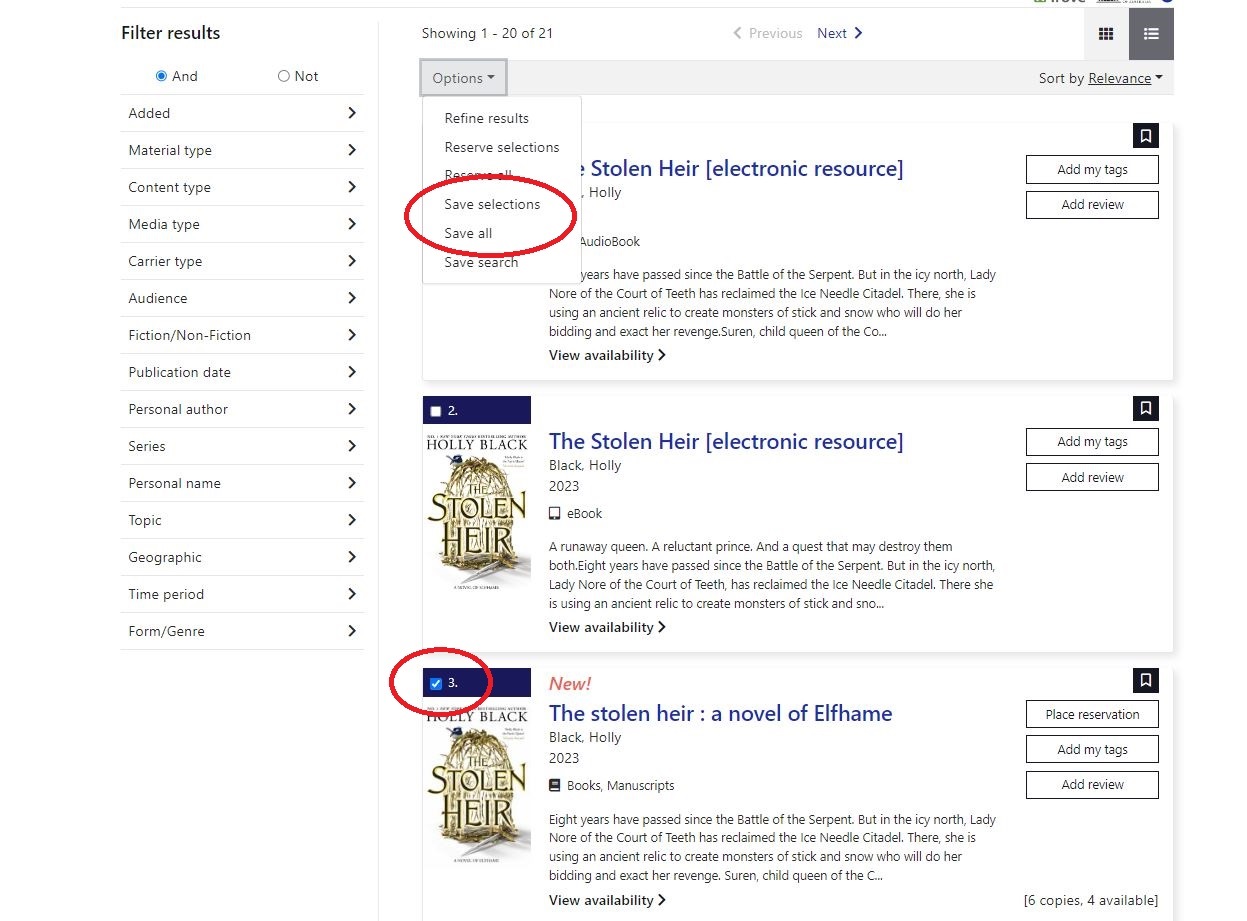Add review to the eBook result
This screenshot has width=1247, height=921.
point(1092,478)
